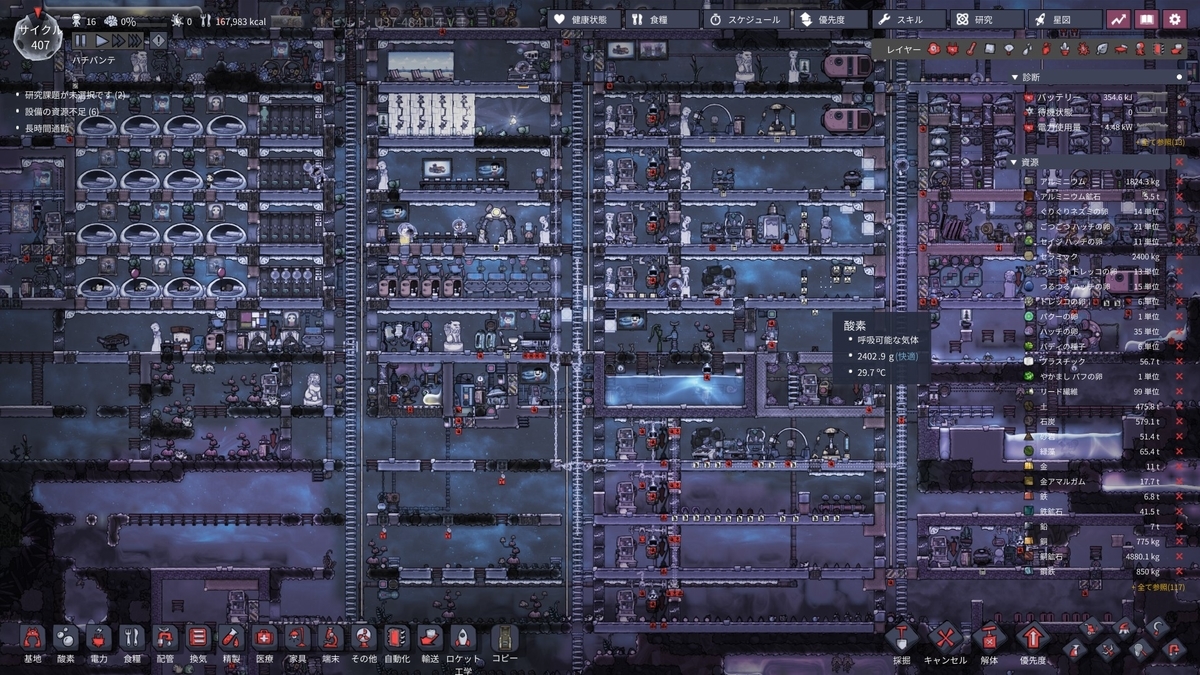
Task: Open the 健康状態 vitals menu
Action: click(x=584, y=19)
